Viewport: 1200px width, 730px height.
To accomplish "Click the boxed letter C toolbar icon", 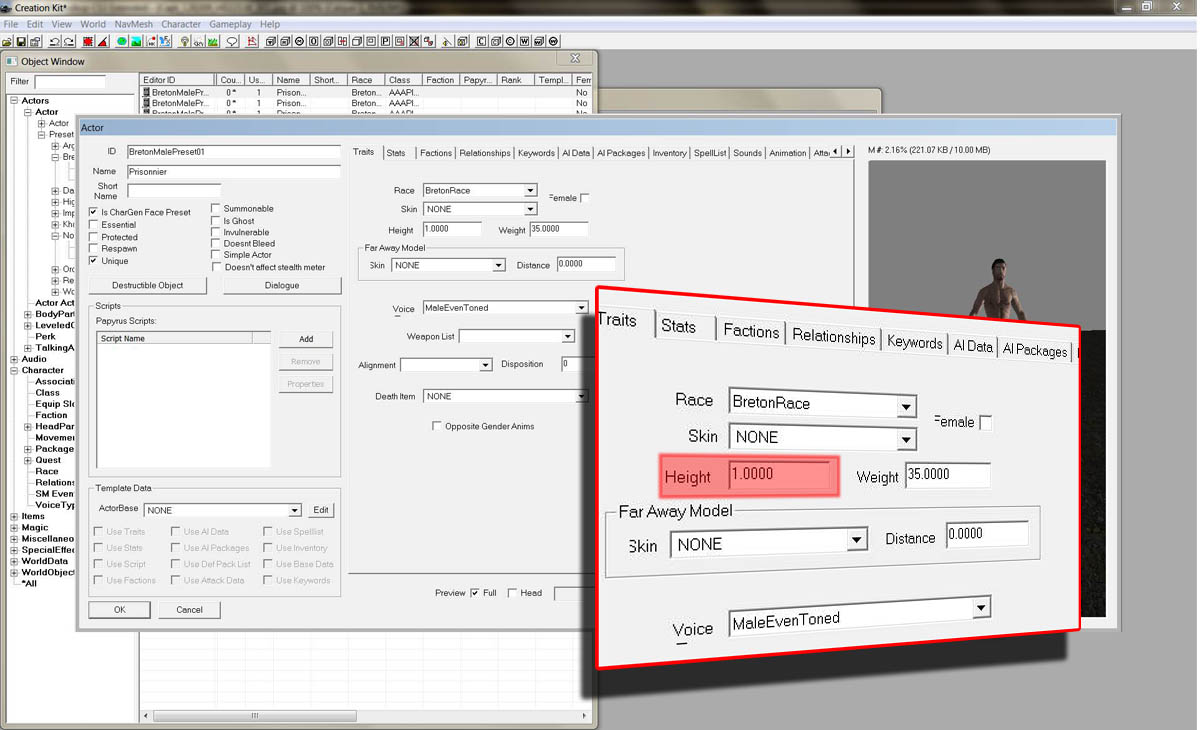I will click(481, 42).
